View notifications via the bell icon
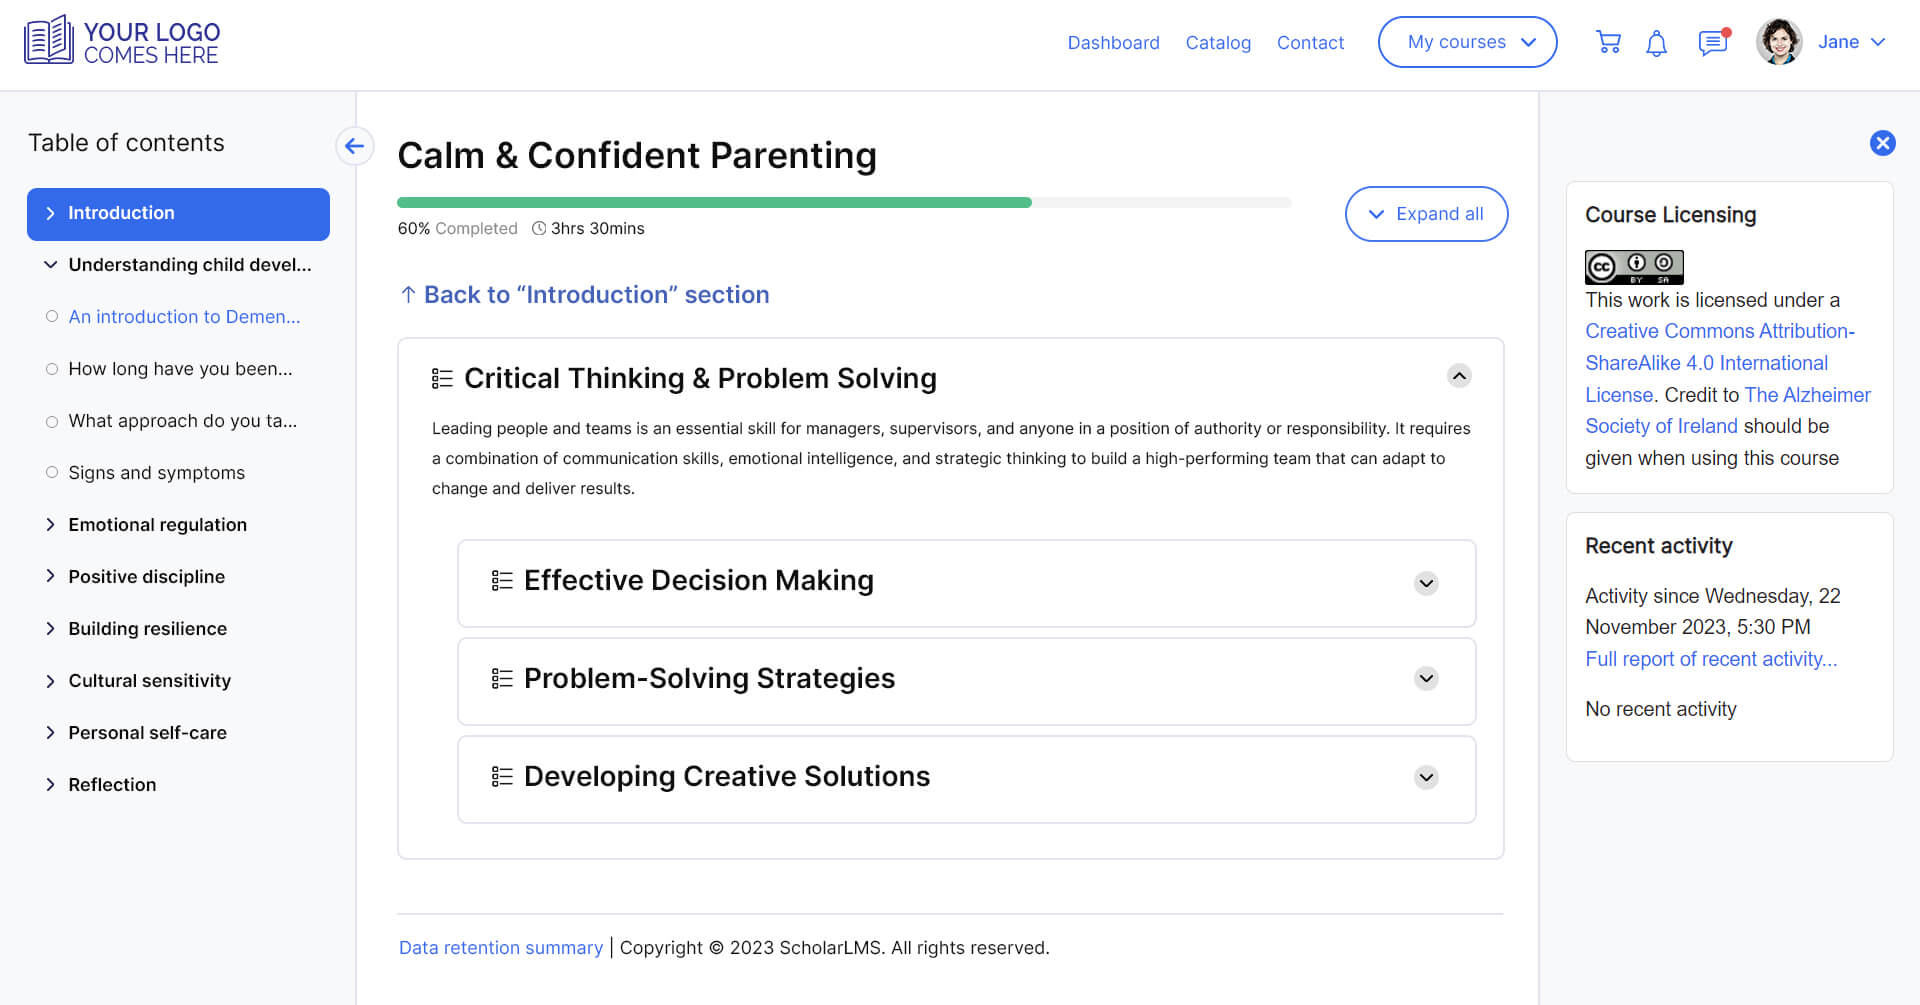 click(1656, 43)
